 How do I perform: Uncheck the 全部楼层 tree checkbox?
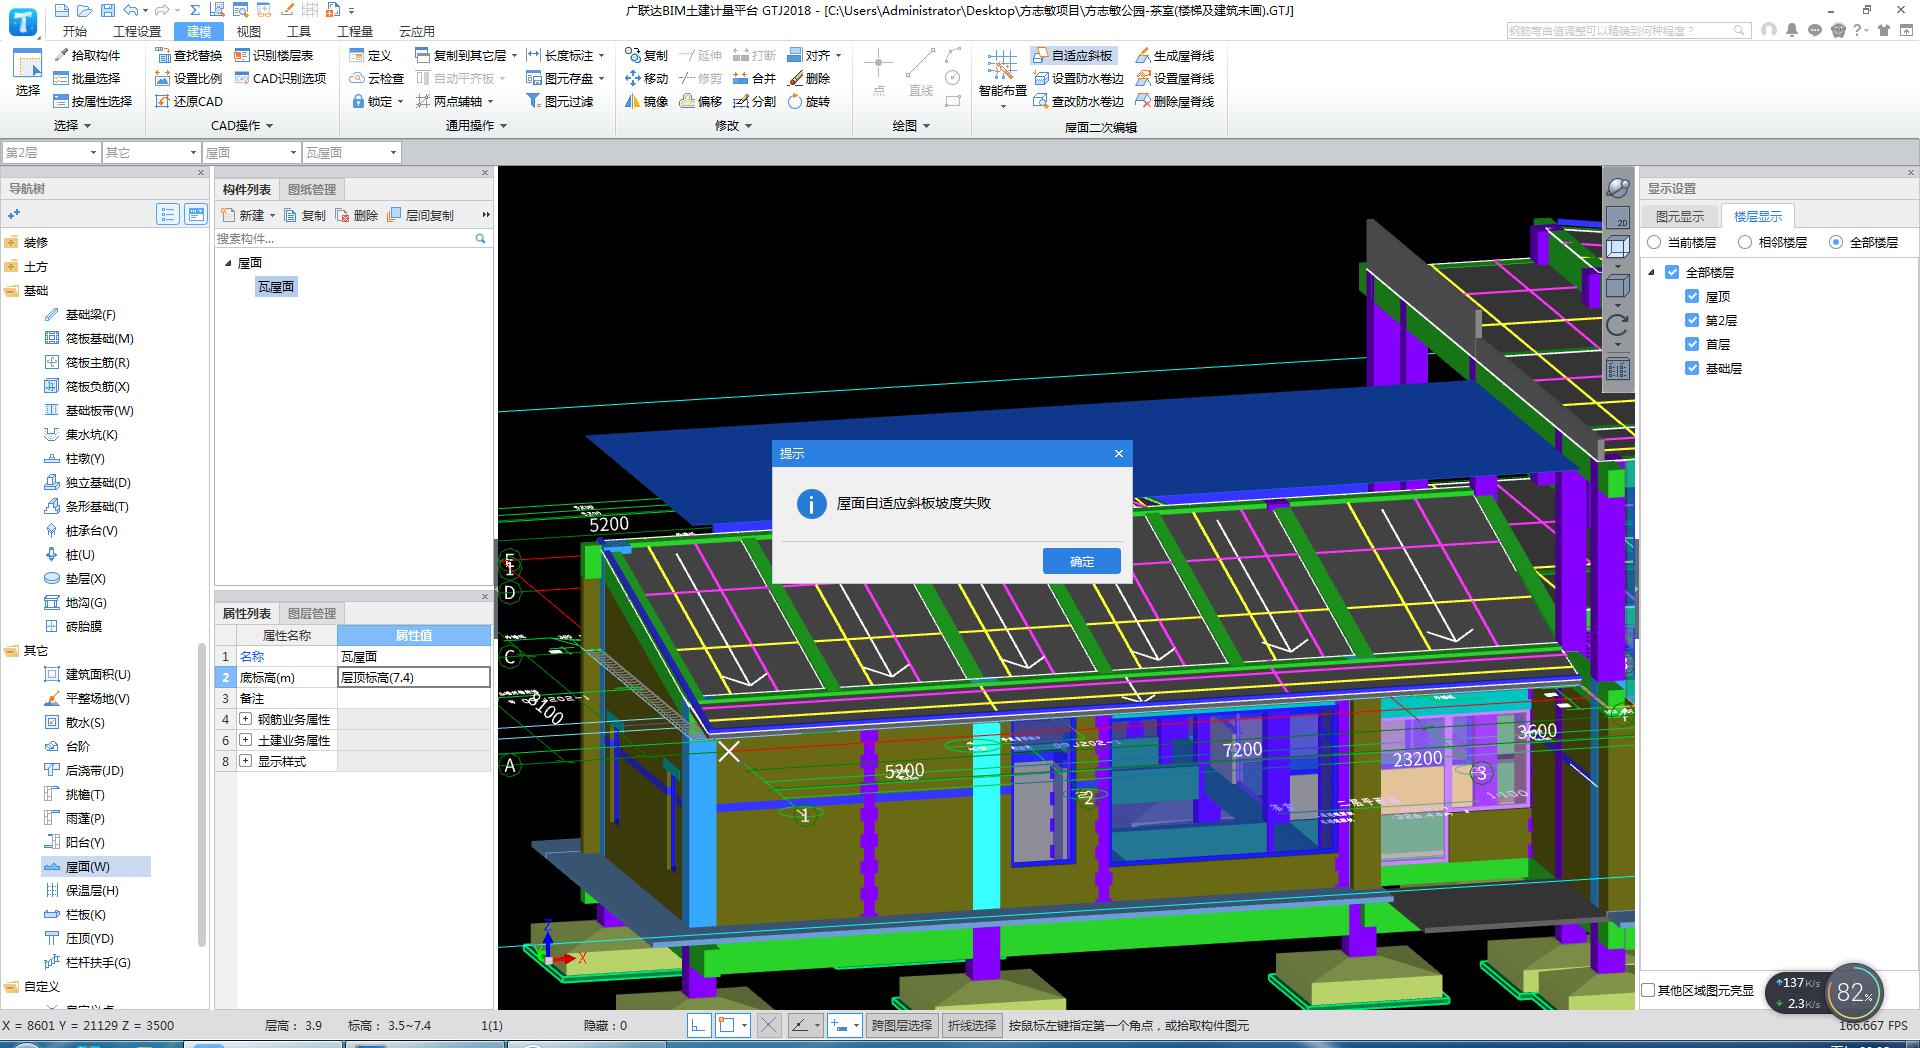tap(1672, 272)
